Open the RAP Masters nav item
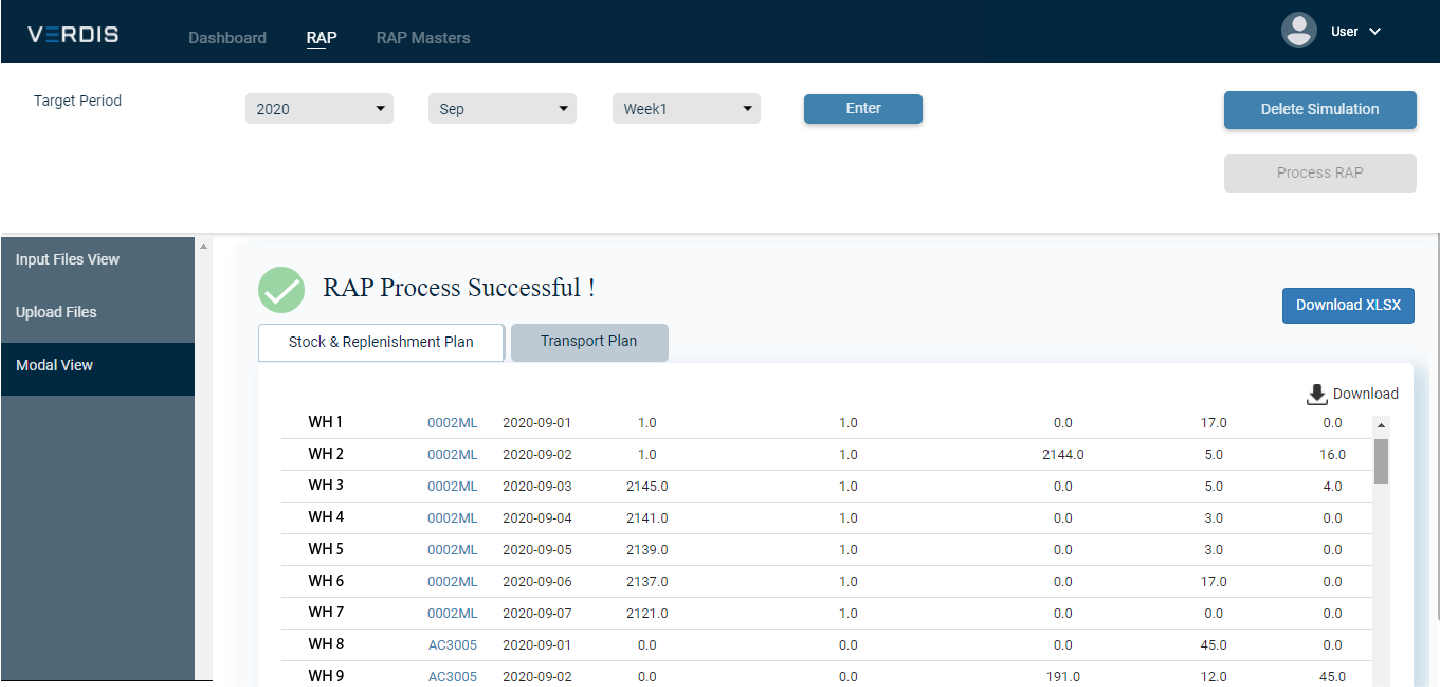The width and height of the screenshot is (1440, 687). point(423,38)
